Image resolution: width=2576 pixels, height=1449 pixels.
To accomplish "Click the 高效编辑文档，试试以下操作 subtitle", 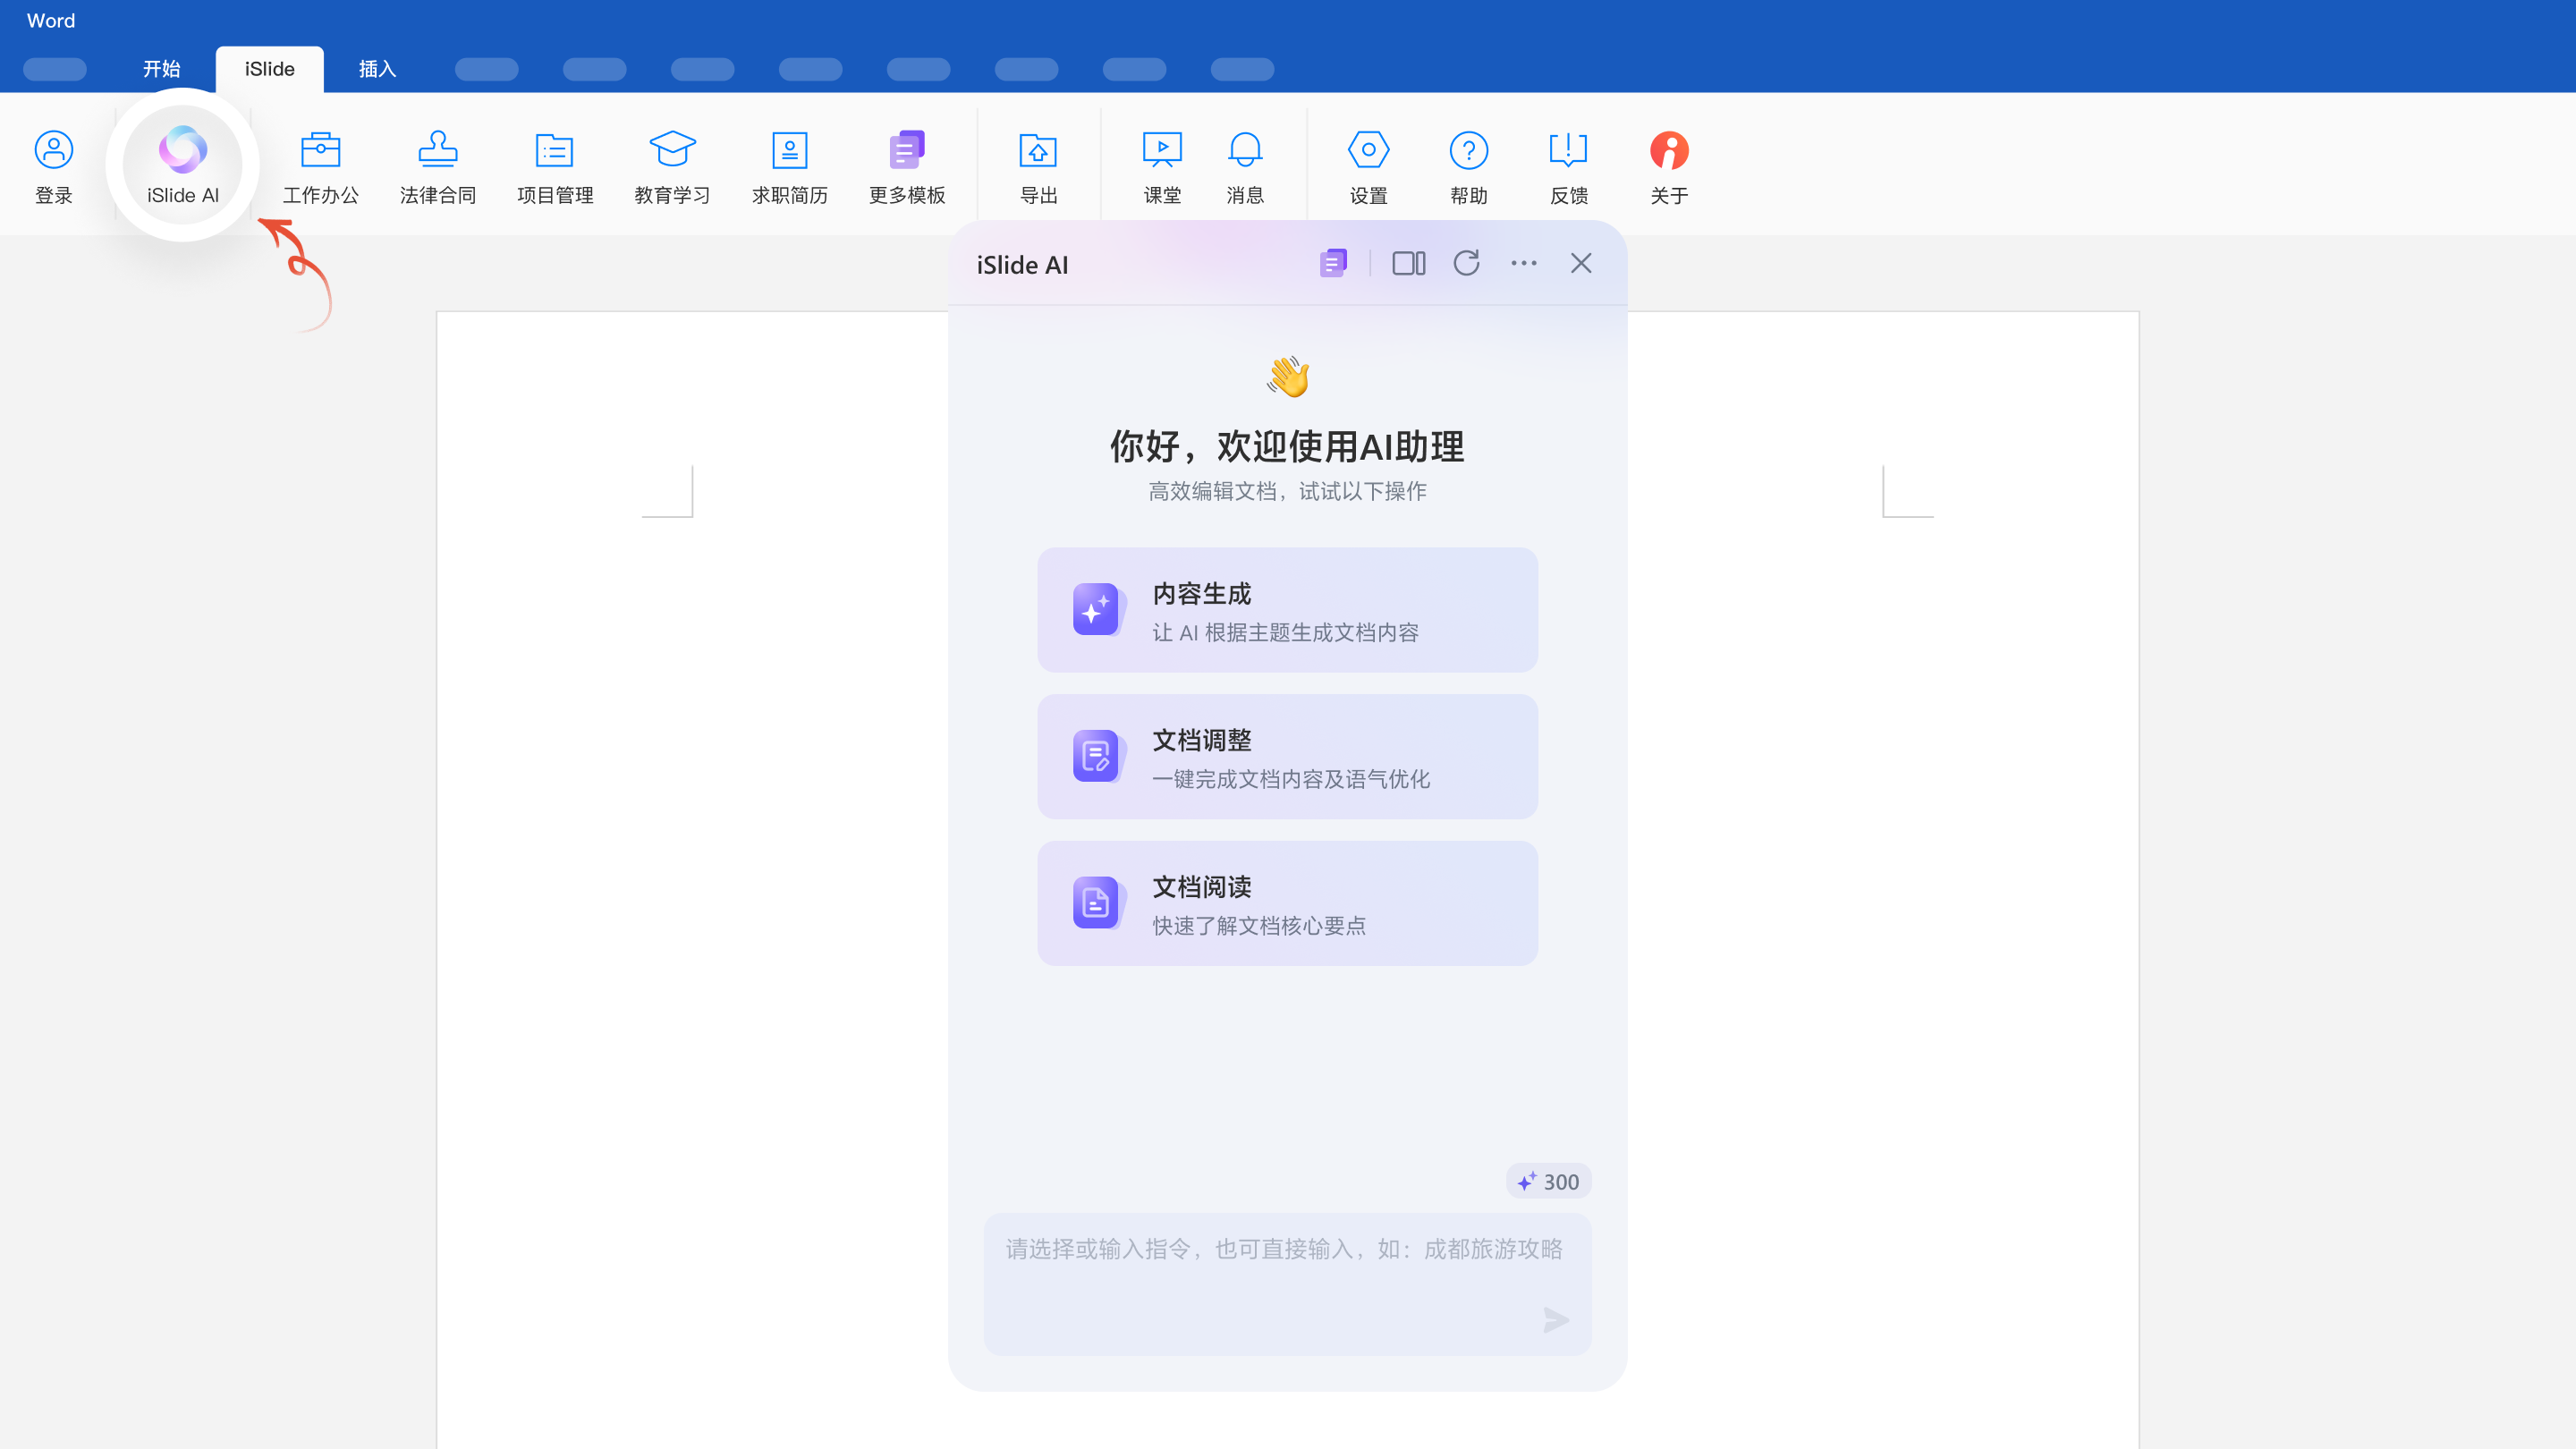I will pyautogui.click(x=1287, y=491).
